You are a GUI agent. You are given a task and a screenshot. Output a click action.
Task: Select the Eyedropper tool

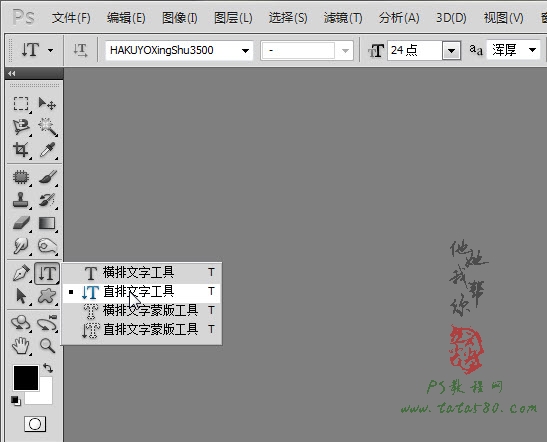tap(47, 150)
